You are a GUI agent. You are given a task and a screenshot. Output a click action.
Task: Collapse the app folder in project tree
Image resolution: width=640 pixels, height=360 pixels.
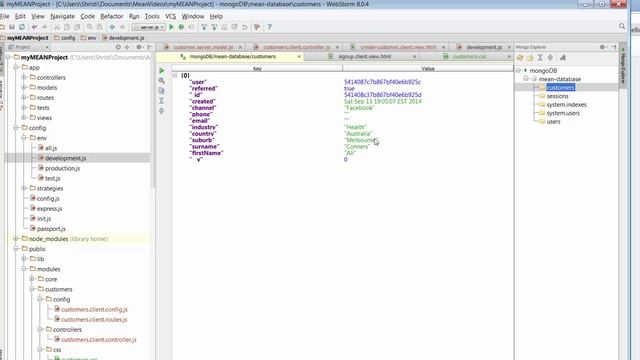click(16, 67)
